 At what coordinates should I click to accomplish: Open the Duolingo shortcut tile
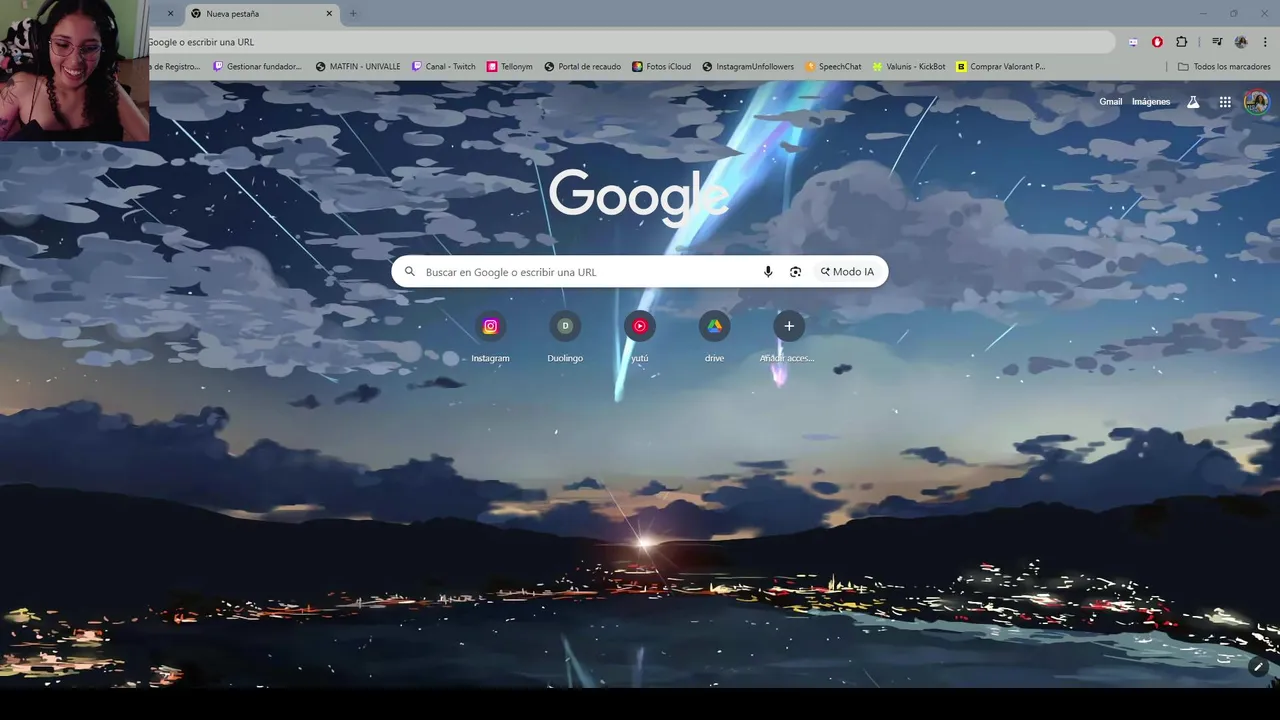(565, 326)
